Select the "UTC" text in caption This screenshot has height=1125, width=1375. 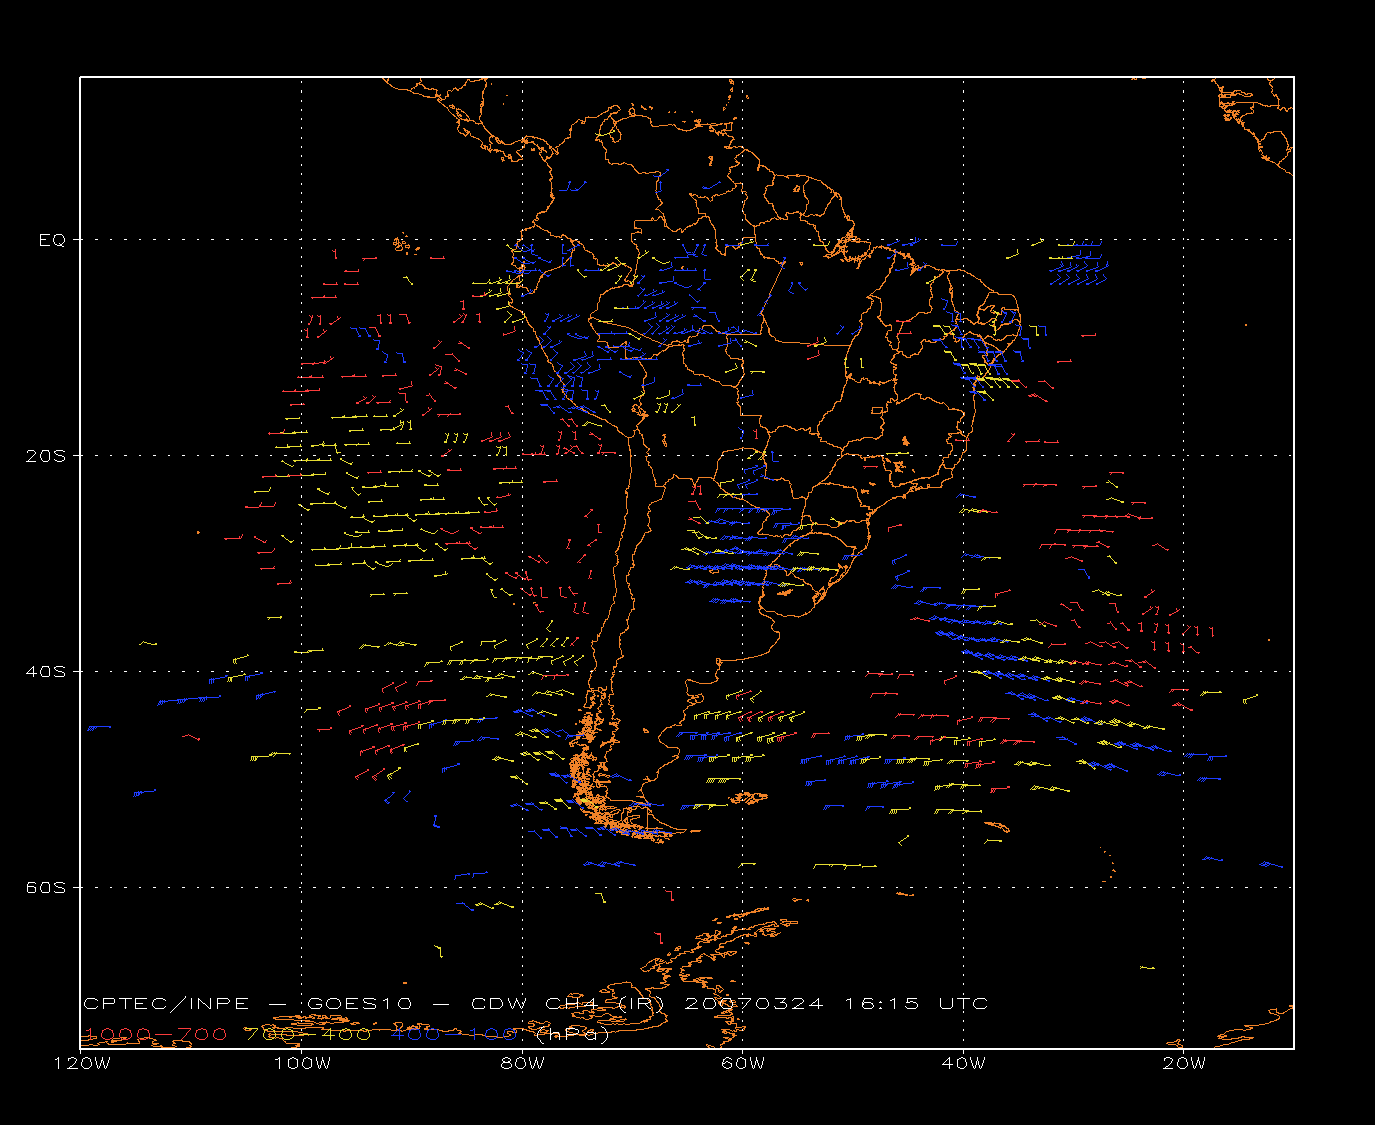coord(963,1003)
